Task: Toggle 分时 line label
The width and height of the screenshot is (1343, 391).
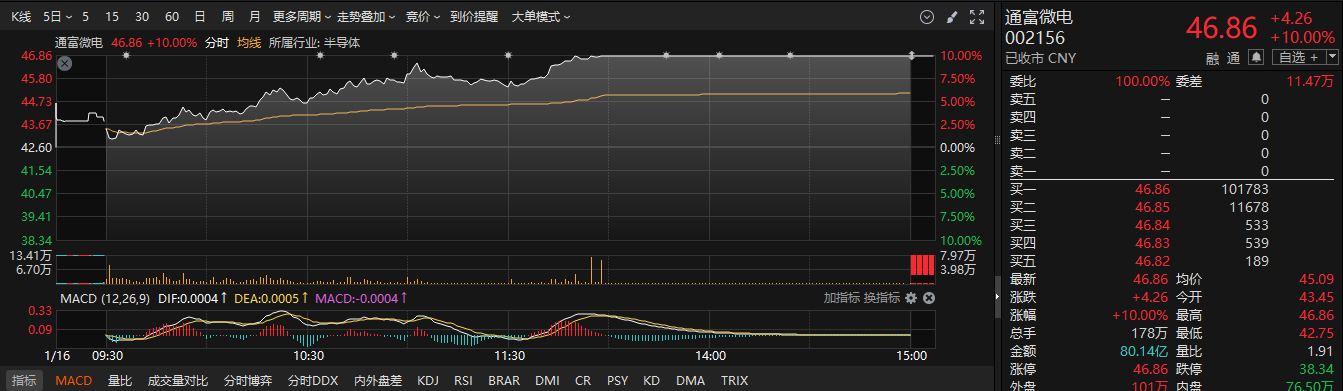Action: point(216,42)
